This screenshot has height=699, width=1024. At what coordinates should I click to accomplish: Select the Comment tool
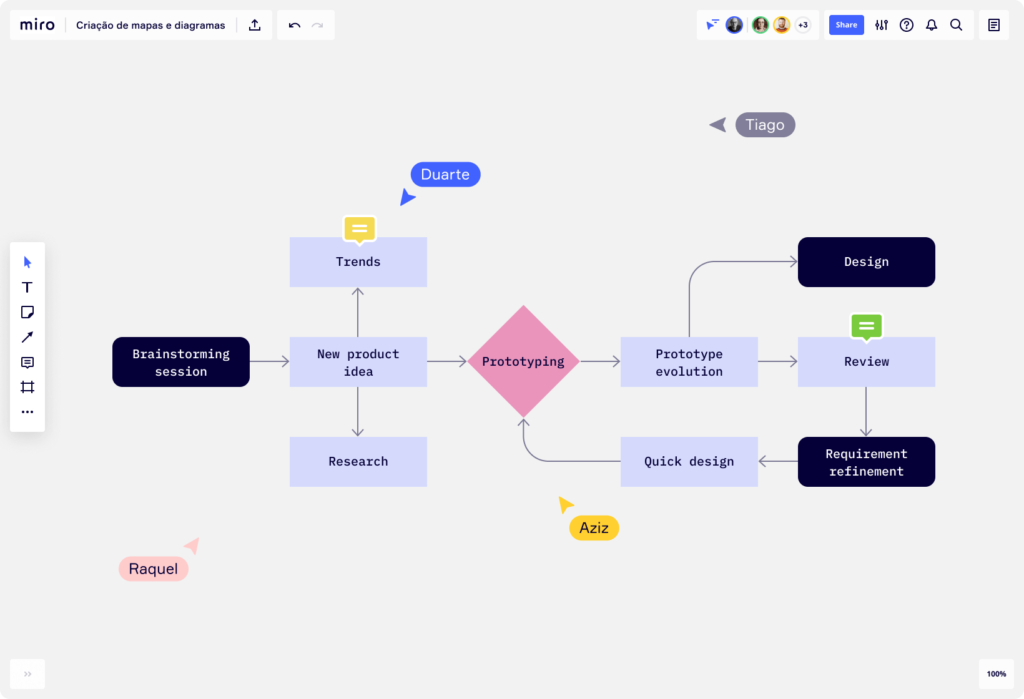tap(27, 362)
